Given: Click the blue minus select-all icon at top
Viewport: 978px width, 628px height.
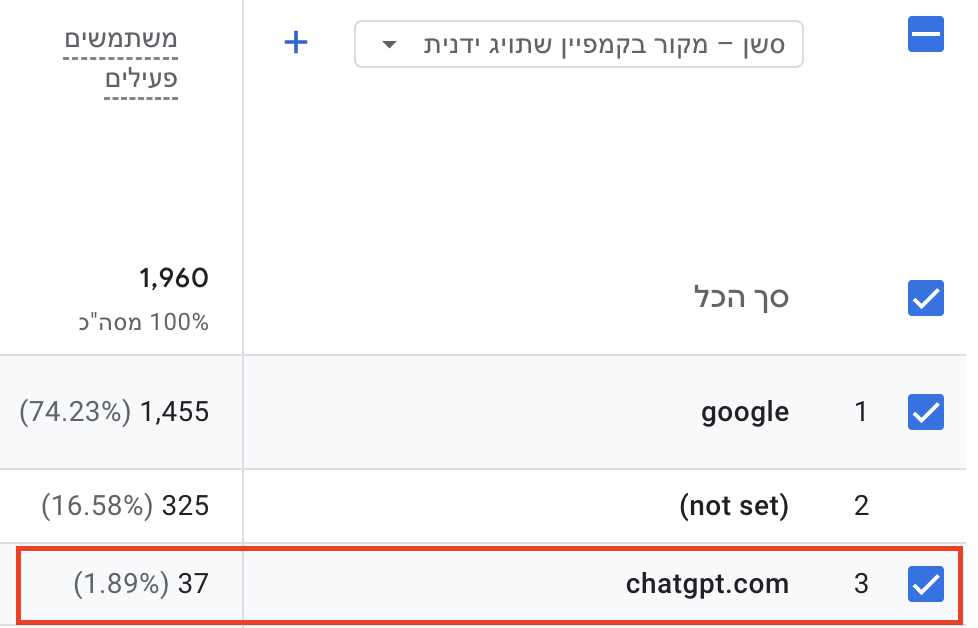Looking at the screenshot, I should coord(925,34).
